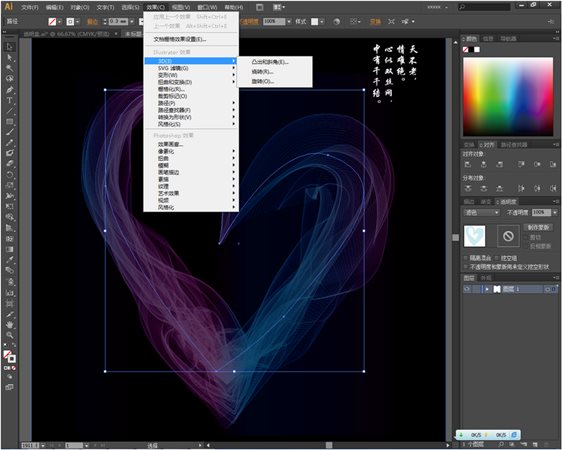Click the white swatch in Color panel
The image size is (562, 450).
click(x=477, y=49)
